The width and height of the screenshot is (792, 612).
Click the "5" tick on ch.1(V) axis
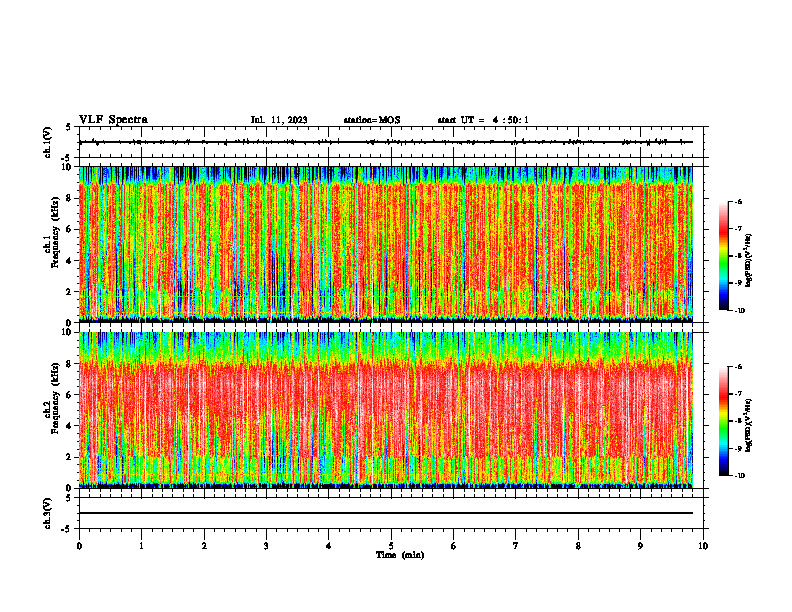68,127
